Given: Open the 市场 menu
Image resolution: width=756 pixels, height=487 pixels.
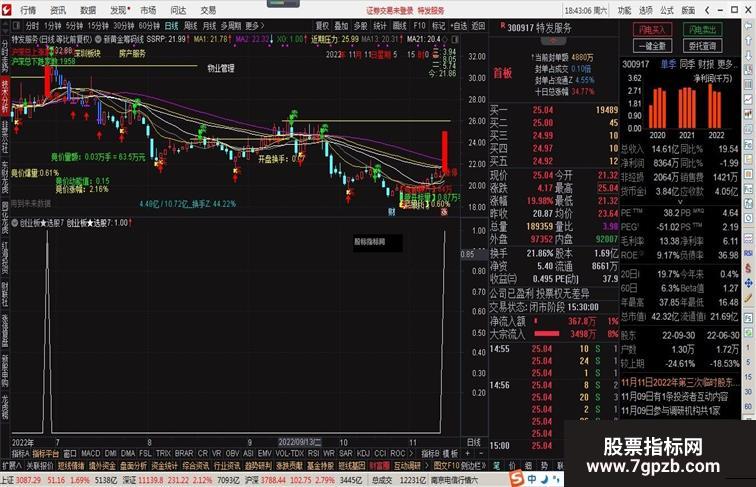Looking at the screenshot, I should click(x=148, y=10).
